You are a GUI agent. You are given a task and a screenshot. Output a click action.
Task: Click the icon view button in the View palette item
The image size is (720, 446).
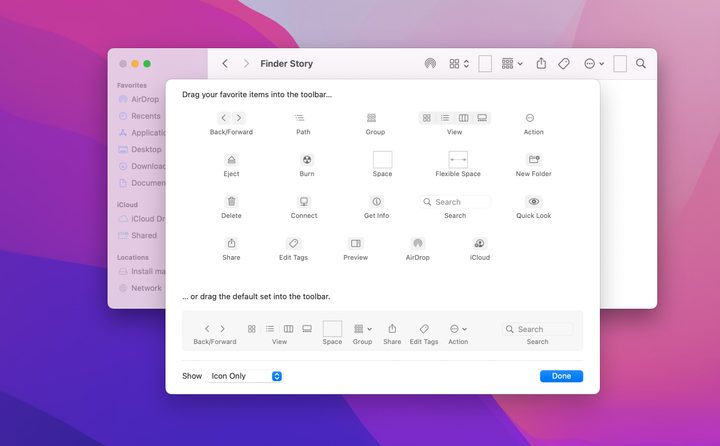point(427,118)
